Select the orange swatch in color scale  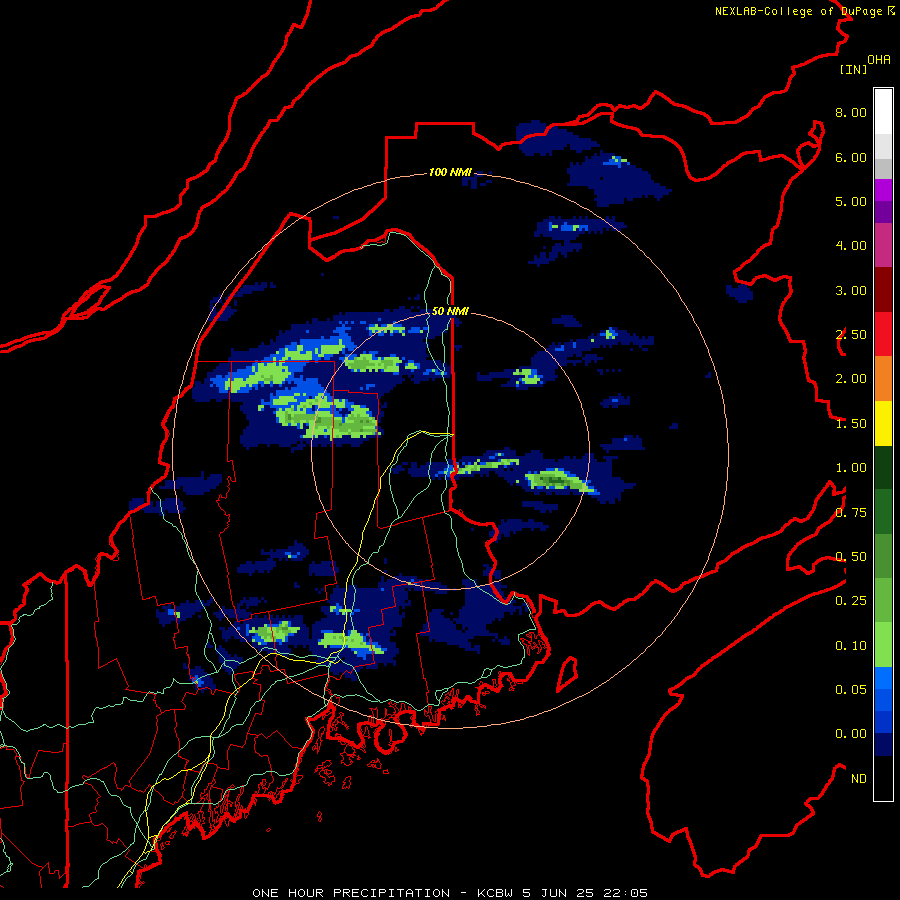[883, 379]
